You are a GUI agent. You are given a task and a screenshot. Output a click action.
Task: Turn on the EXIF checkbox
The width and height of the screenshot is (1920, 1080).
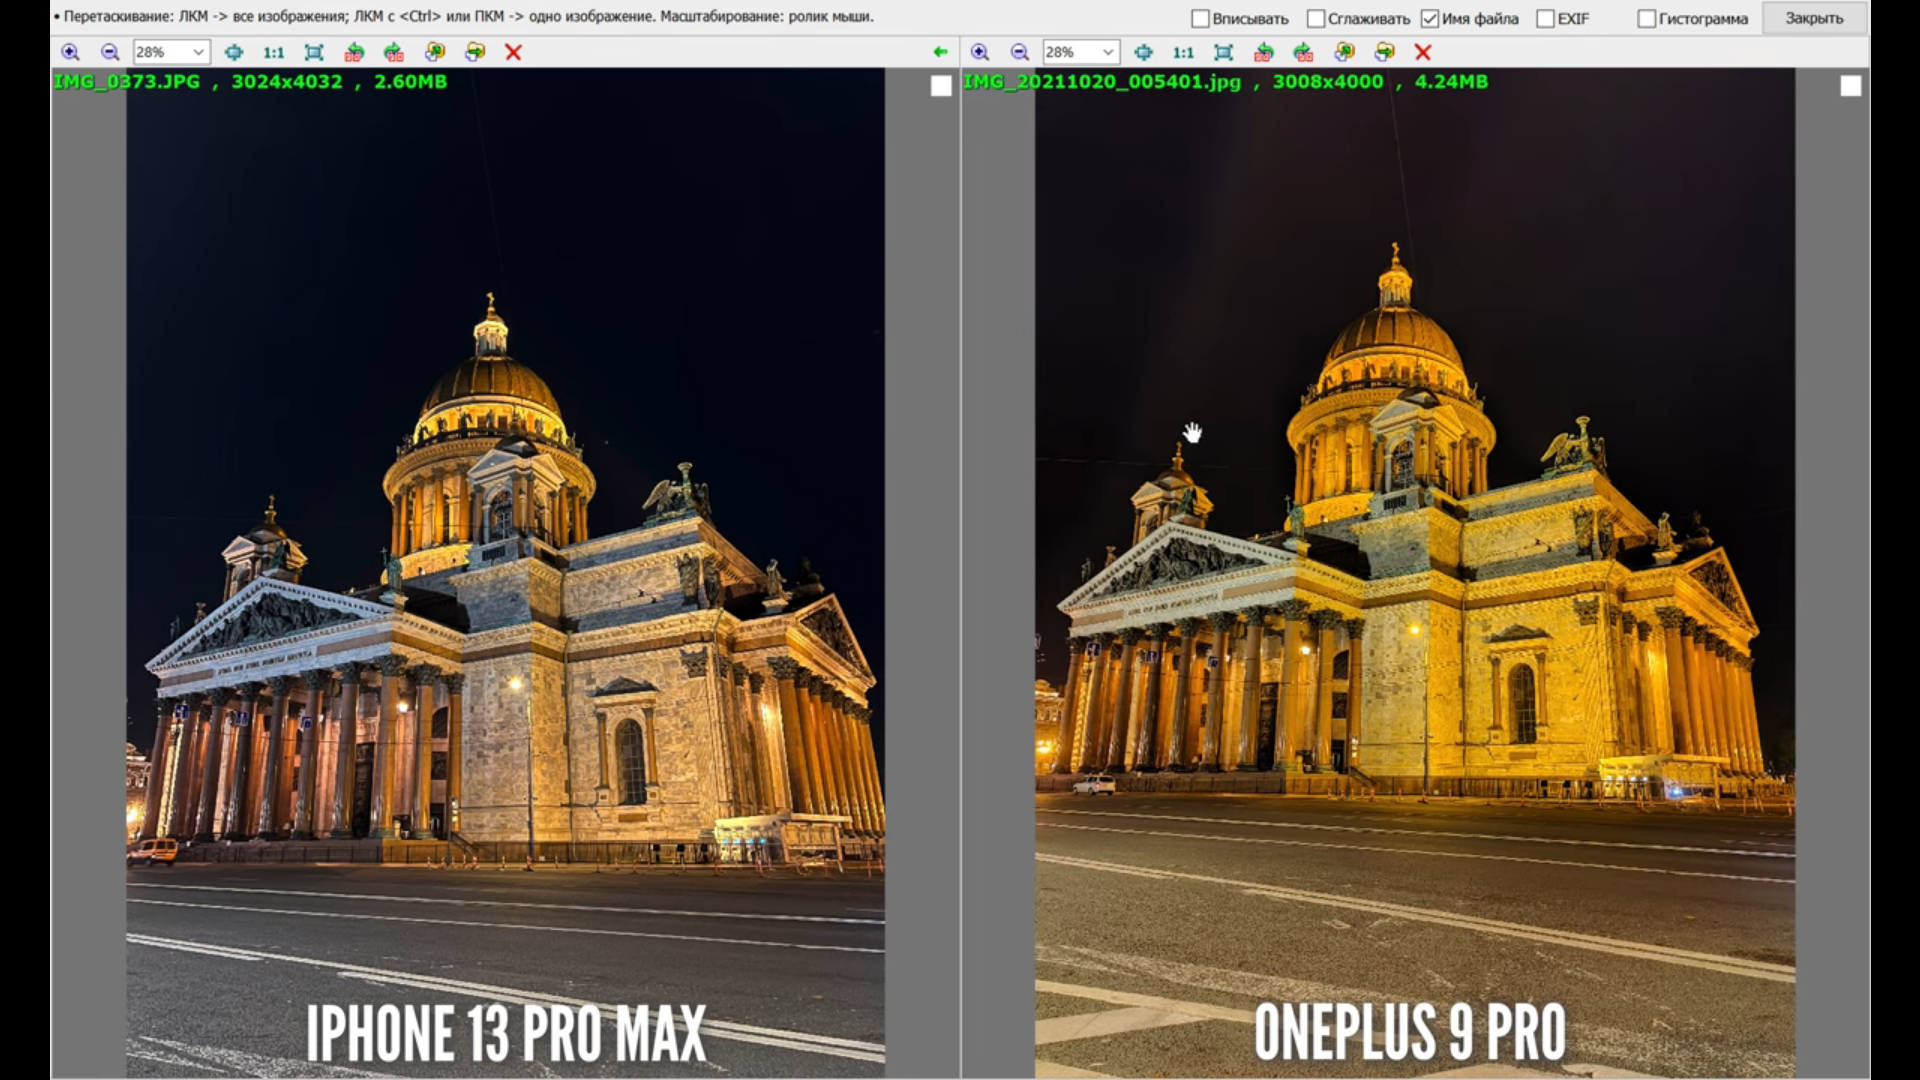point(1545,19)
